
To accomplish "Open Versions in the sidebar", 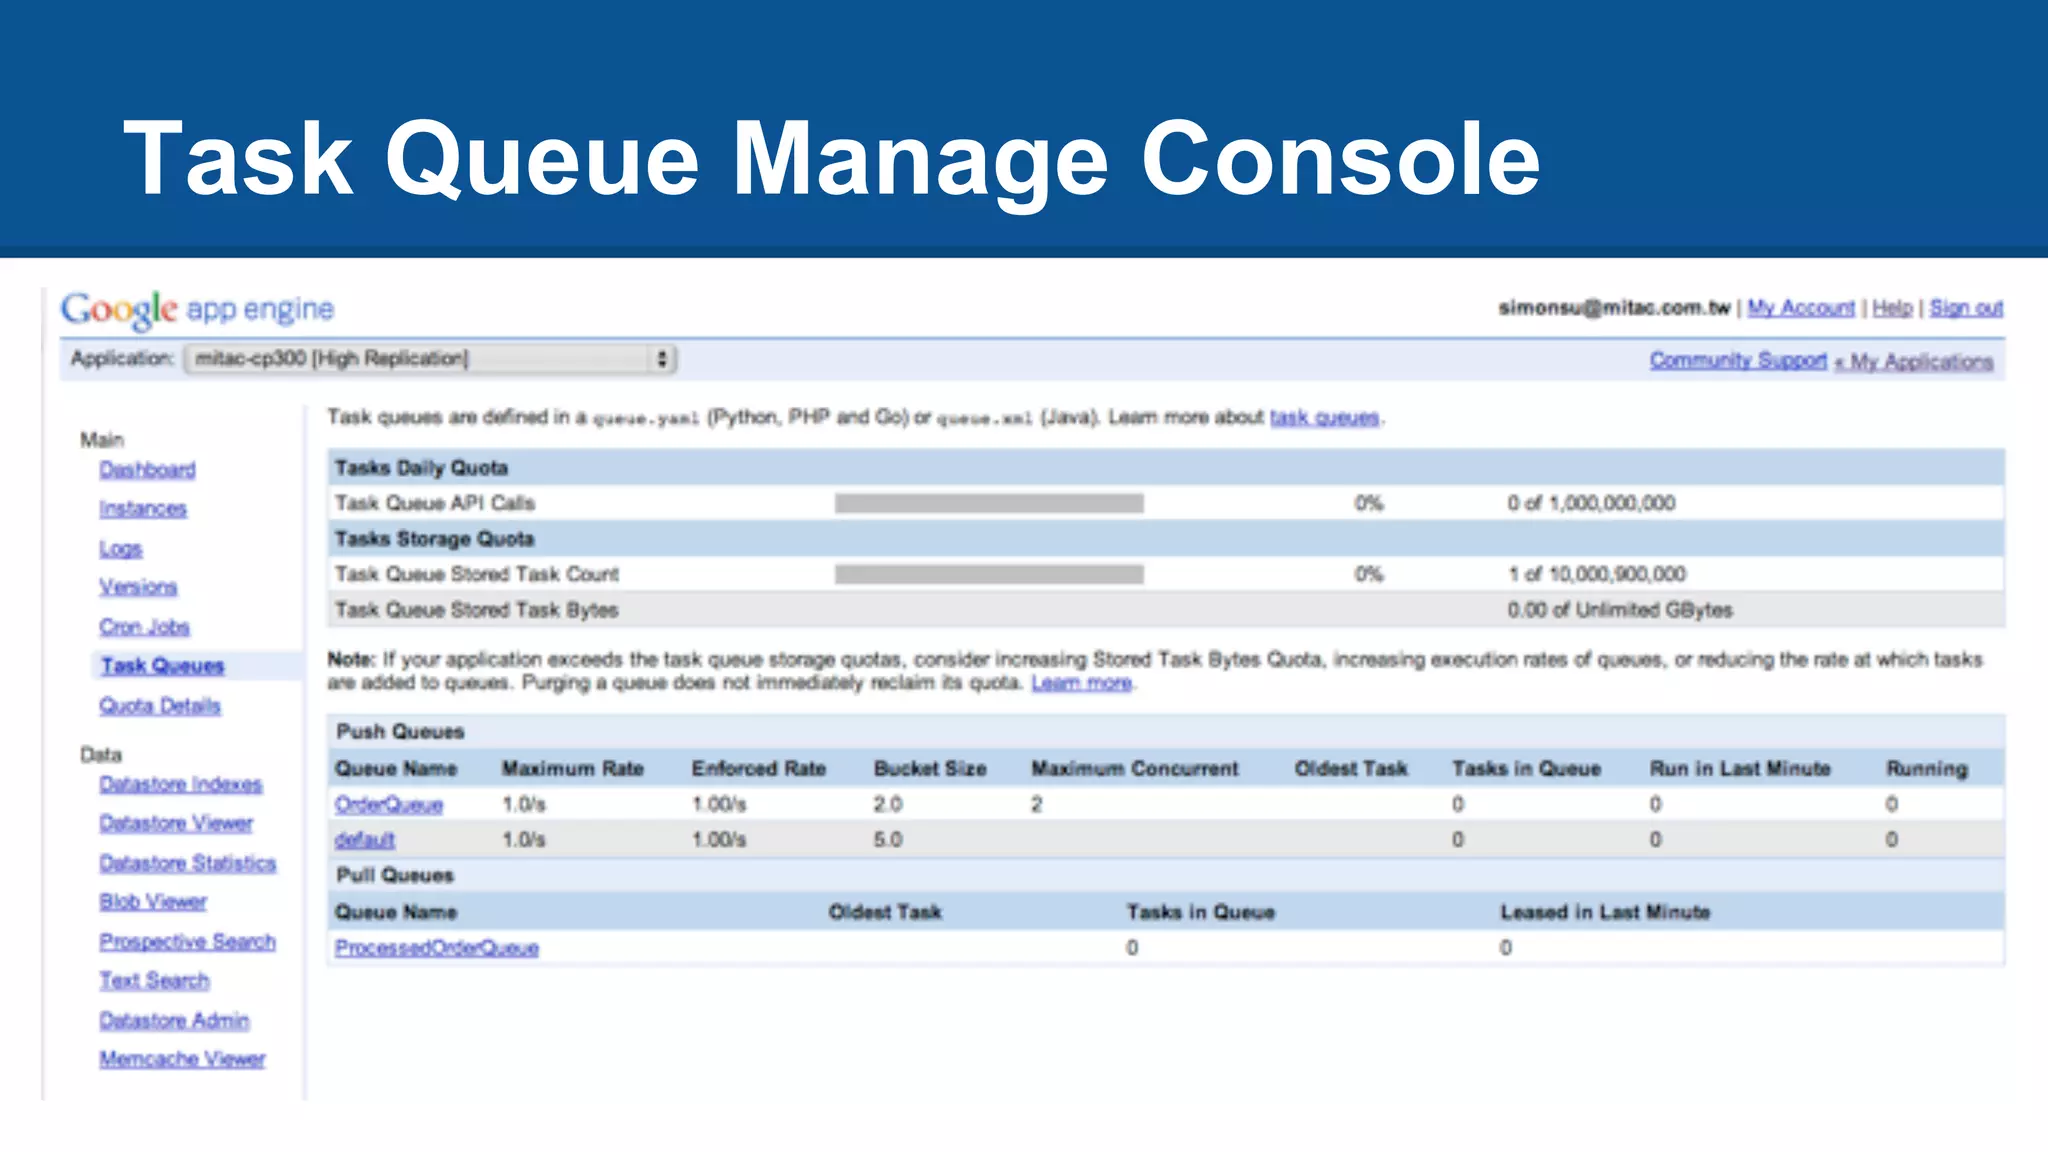I will tap(138, 587).
